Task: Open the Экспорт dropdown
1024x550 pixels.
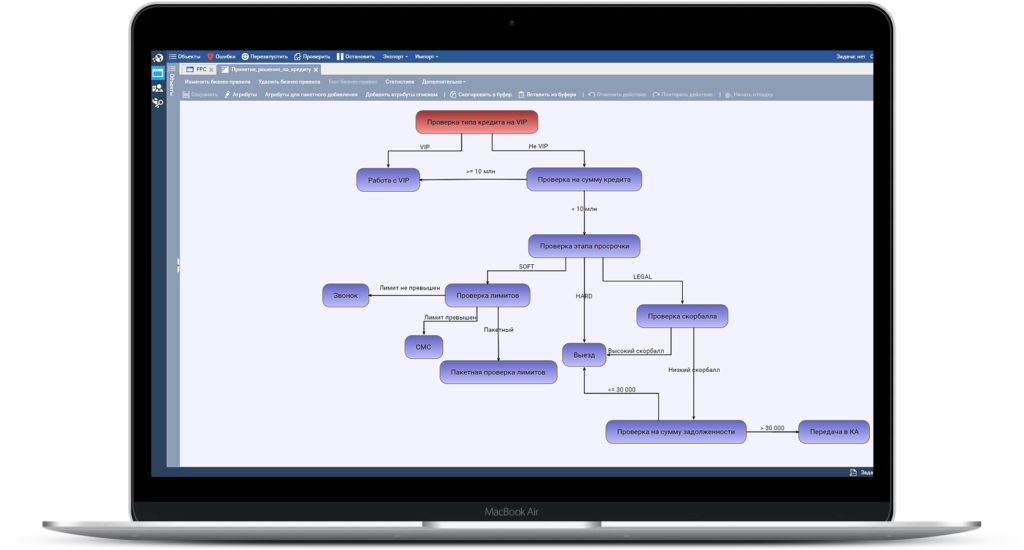Action: [x=395, y=57]
